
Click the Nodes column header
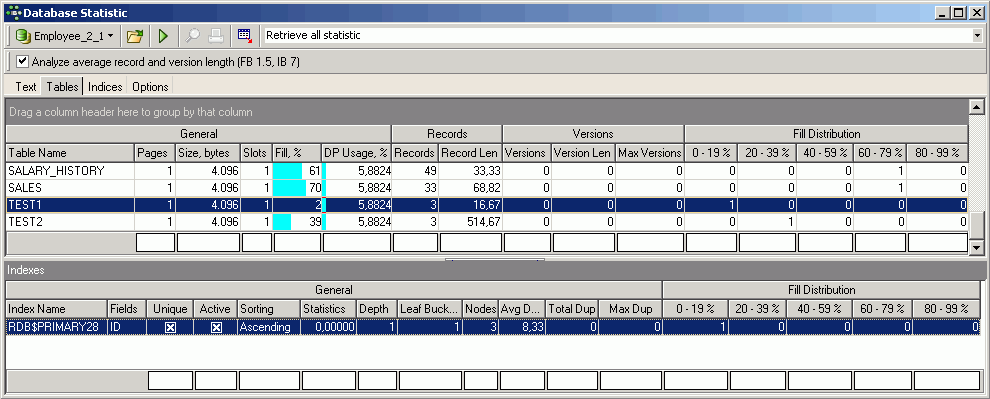[x=480, y=309]
